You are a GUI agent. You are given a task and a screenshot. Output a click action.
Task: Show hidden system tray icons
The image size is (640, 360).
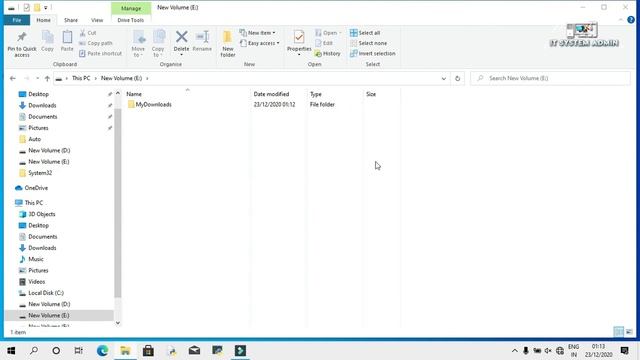coord(515,351)
